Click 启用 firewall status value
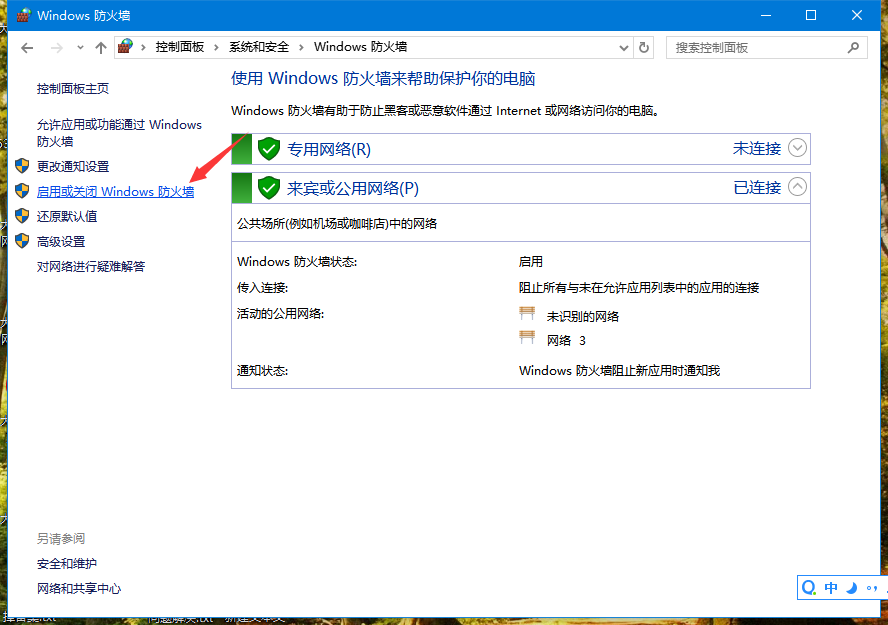This screenshot has height=625, width=888. click(x=531, y=262)
